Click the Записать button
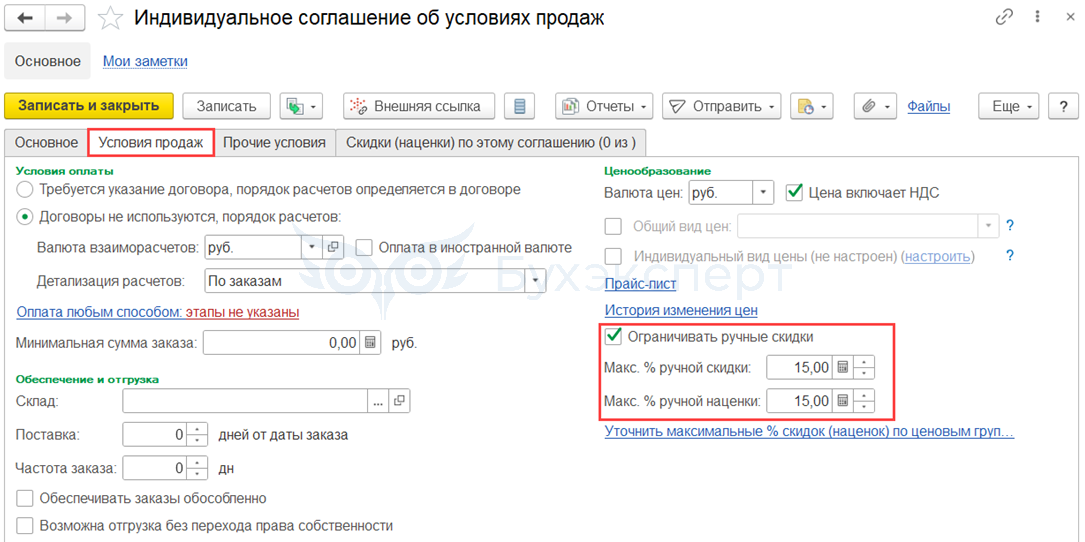Screen dimensions: 1085x542 (x=226, y=107)
